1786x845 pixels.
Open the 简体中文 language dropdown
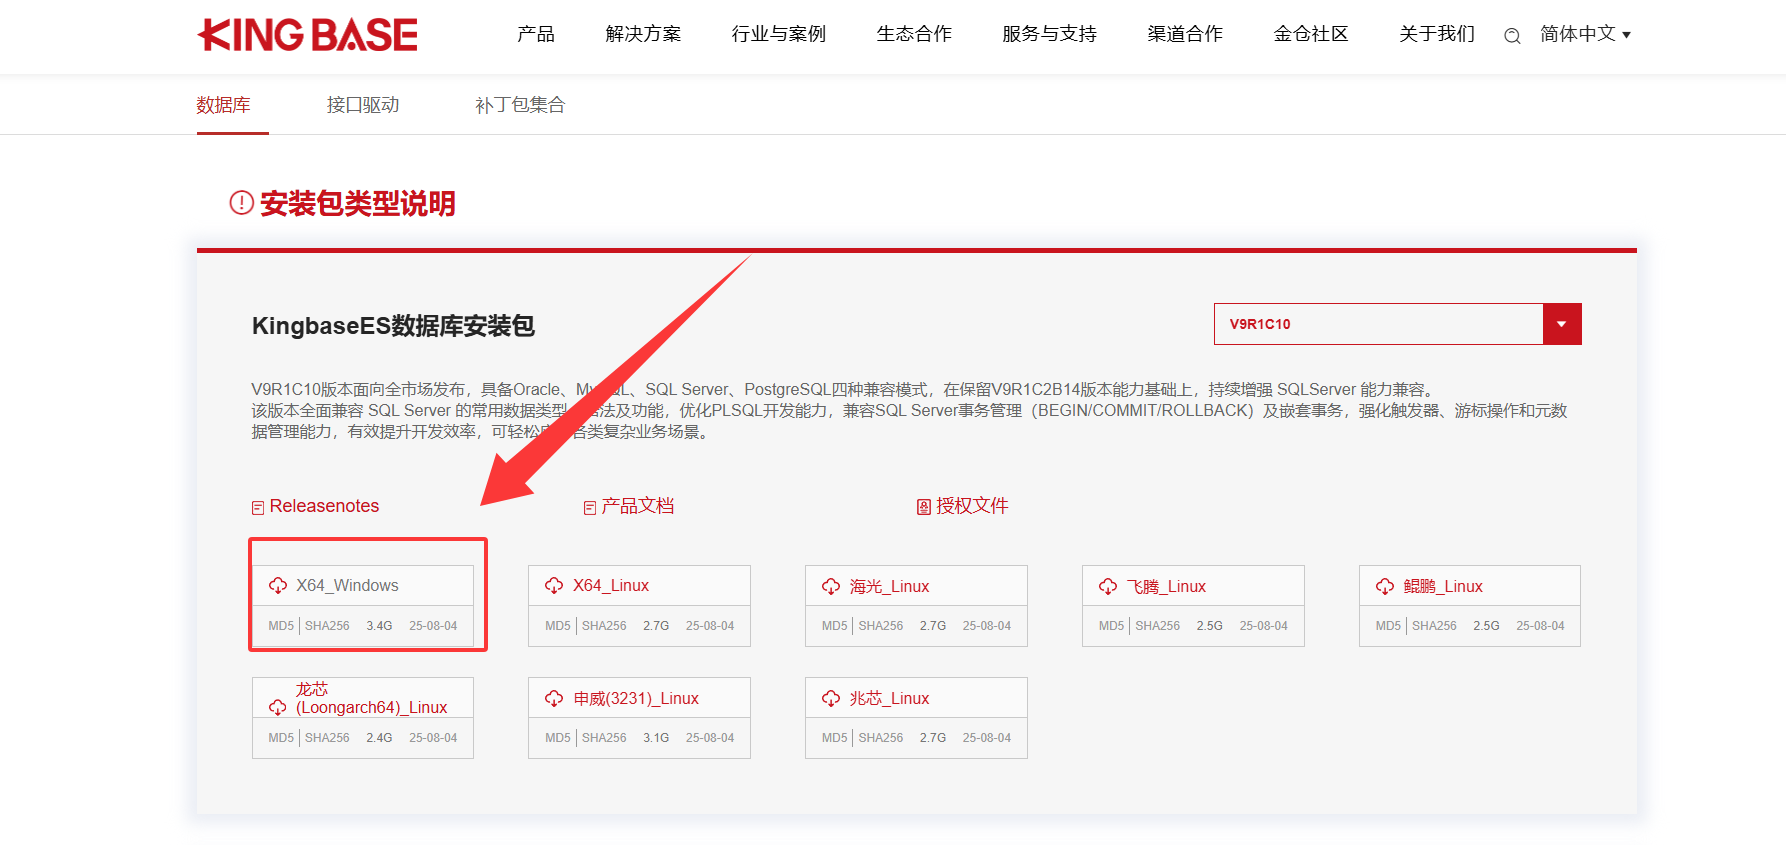click(1585, 34)
